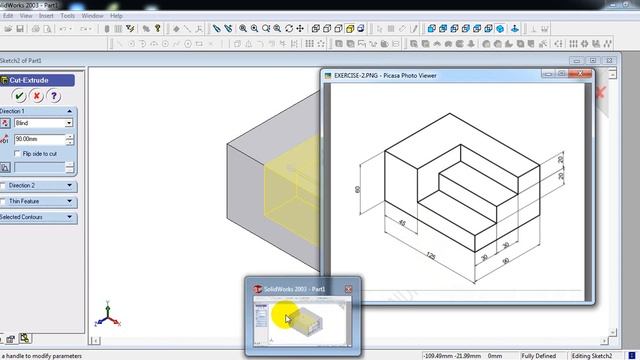The image size is (640, 360).
Task: Select the first blue standard view icon
Action: click(x=431, y=29)
